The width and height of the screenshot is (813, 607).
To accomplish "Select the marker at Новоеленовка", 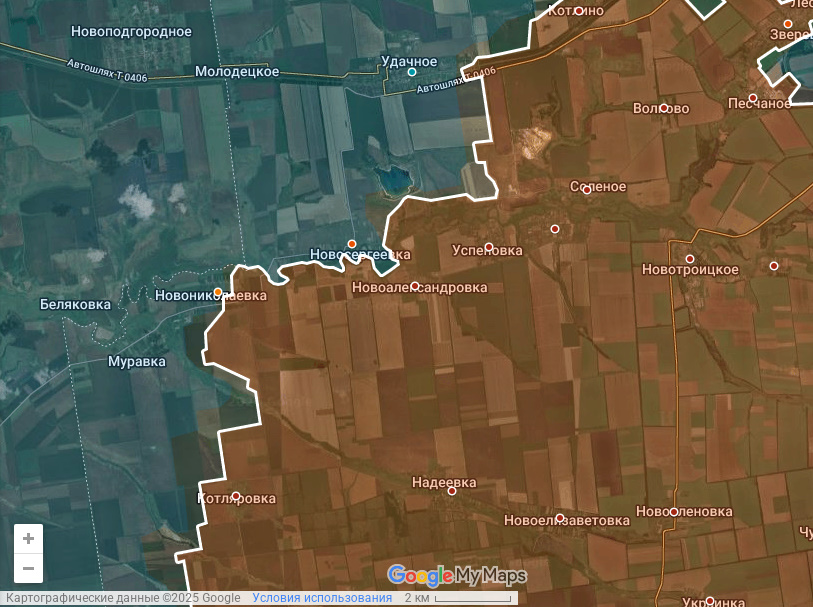I will click(x=674, y=512).
